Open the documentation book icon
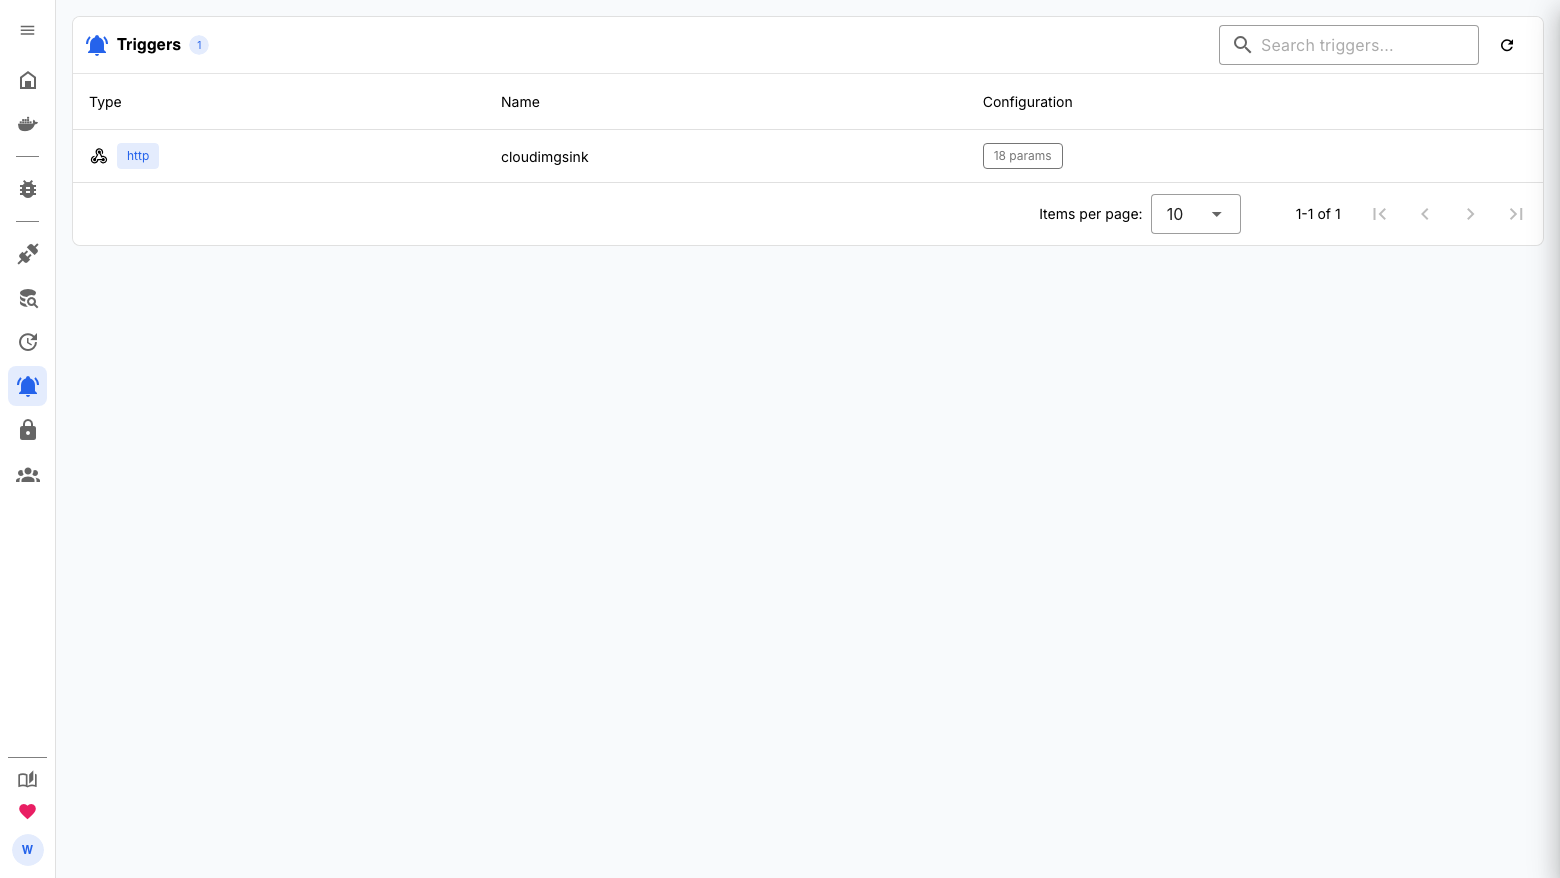Image resolution: width=1560 pixels, height=878 pixels. tap(28, 780)
